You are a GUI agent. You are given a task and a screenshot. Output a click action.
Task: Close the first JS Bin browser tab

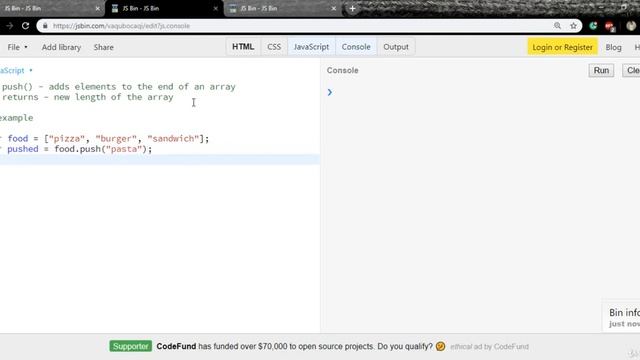98,8
